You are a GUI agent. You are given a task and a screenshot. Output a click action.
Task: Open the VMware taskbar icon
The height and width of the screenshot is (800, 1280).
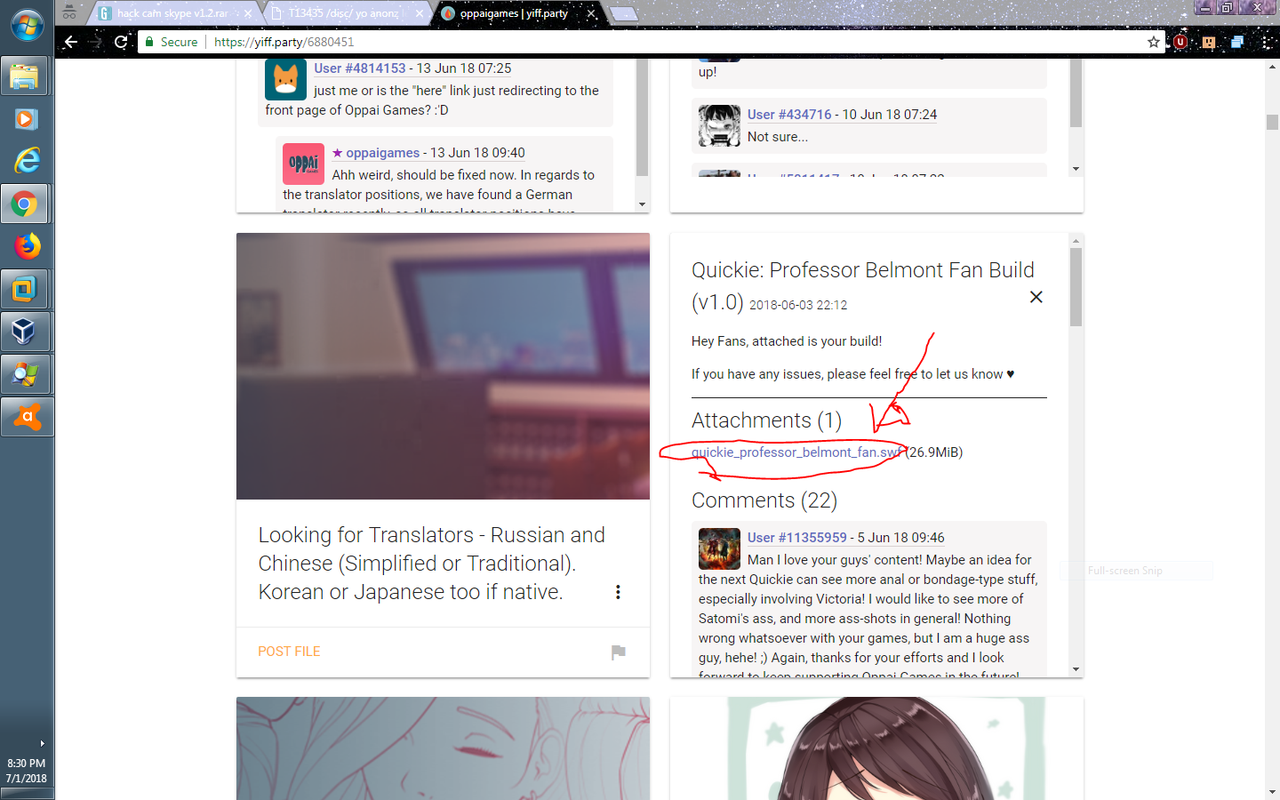(25, 288)
